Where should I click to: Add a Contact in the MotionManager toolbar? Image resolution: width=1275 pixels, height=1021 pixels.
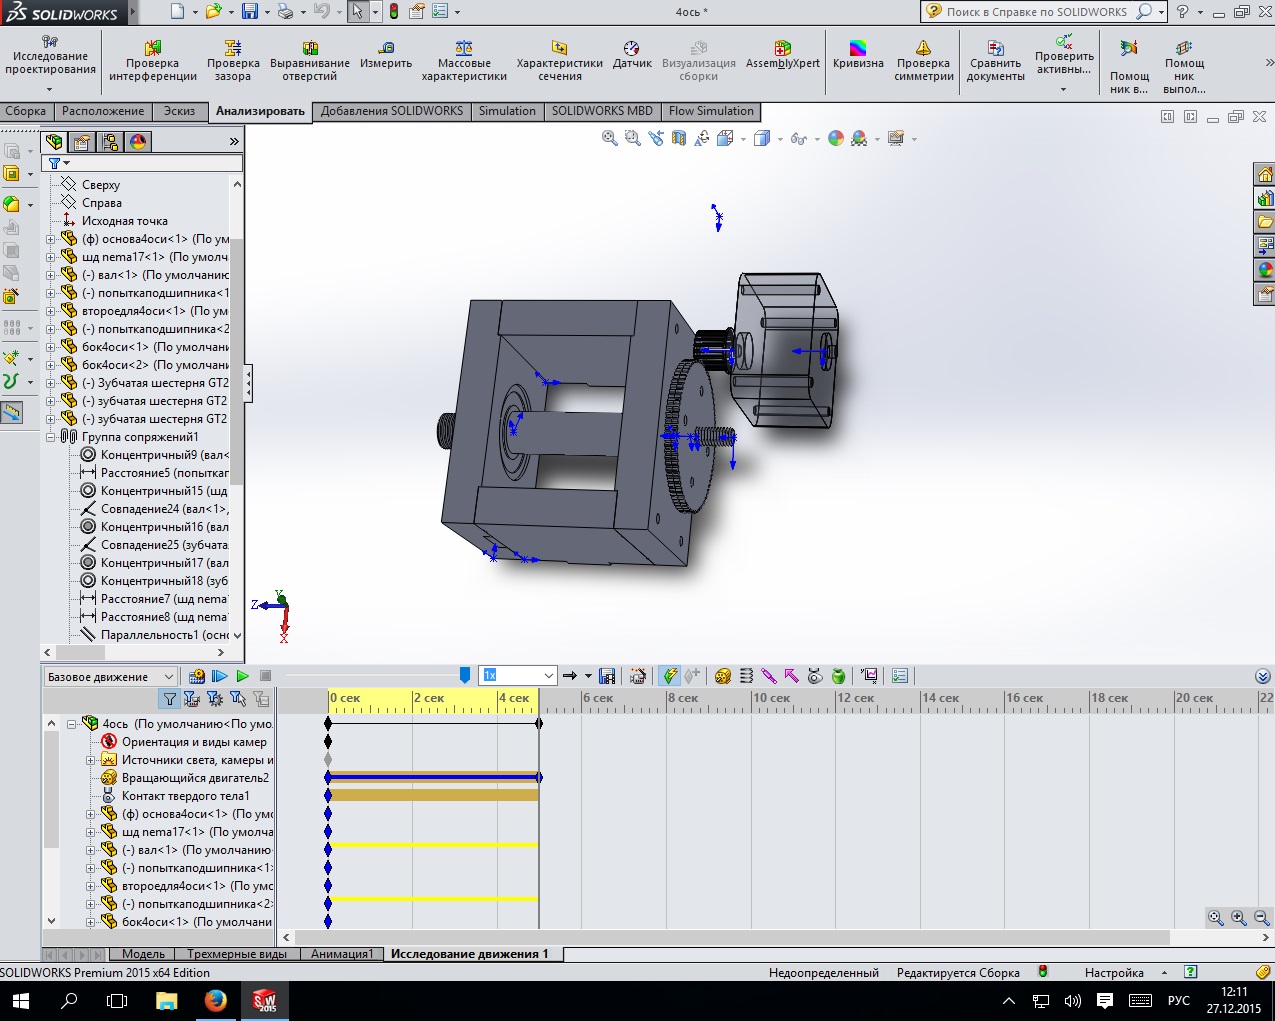tap(815, 676)
